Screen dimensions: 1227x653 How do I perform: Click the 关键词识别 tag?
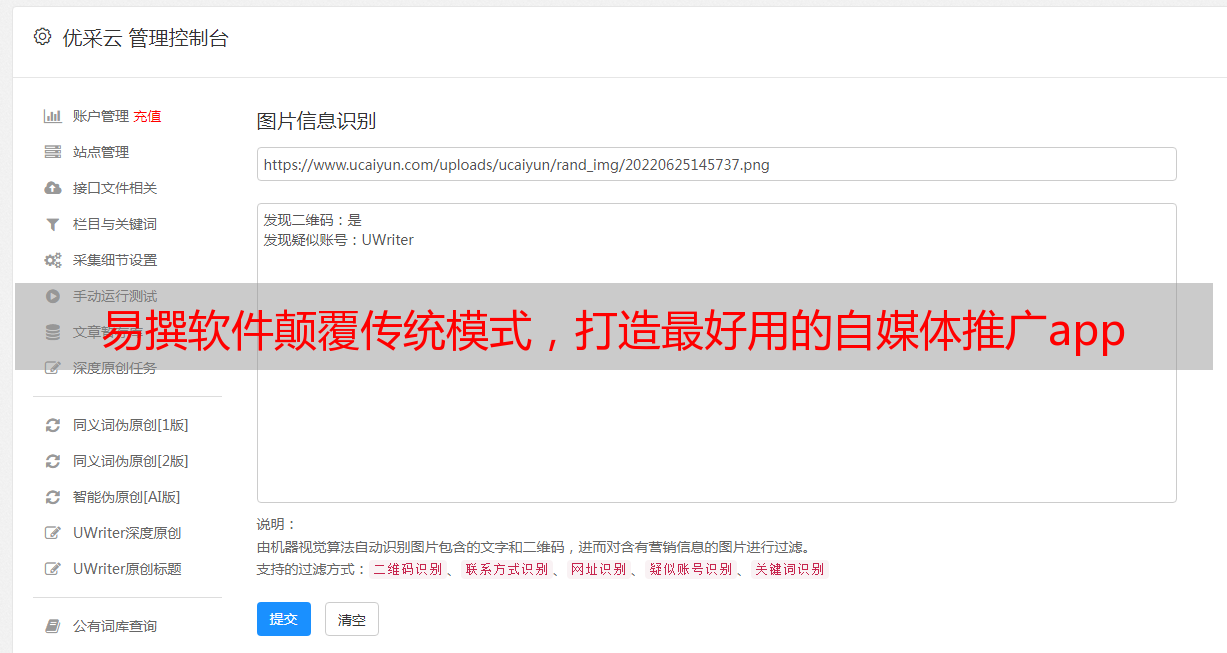[x=790, y=569]
